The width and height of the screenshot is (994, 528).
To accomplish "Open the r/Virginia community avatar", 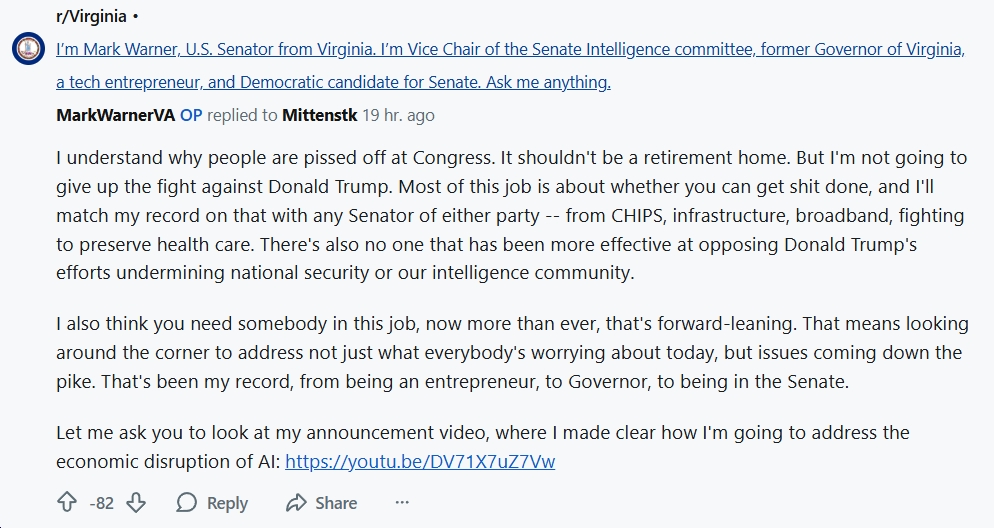I will (27, 49).
